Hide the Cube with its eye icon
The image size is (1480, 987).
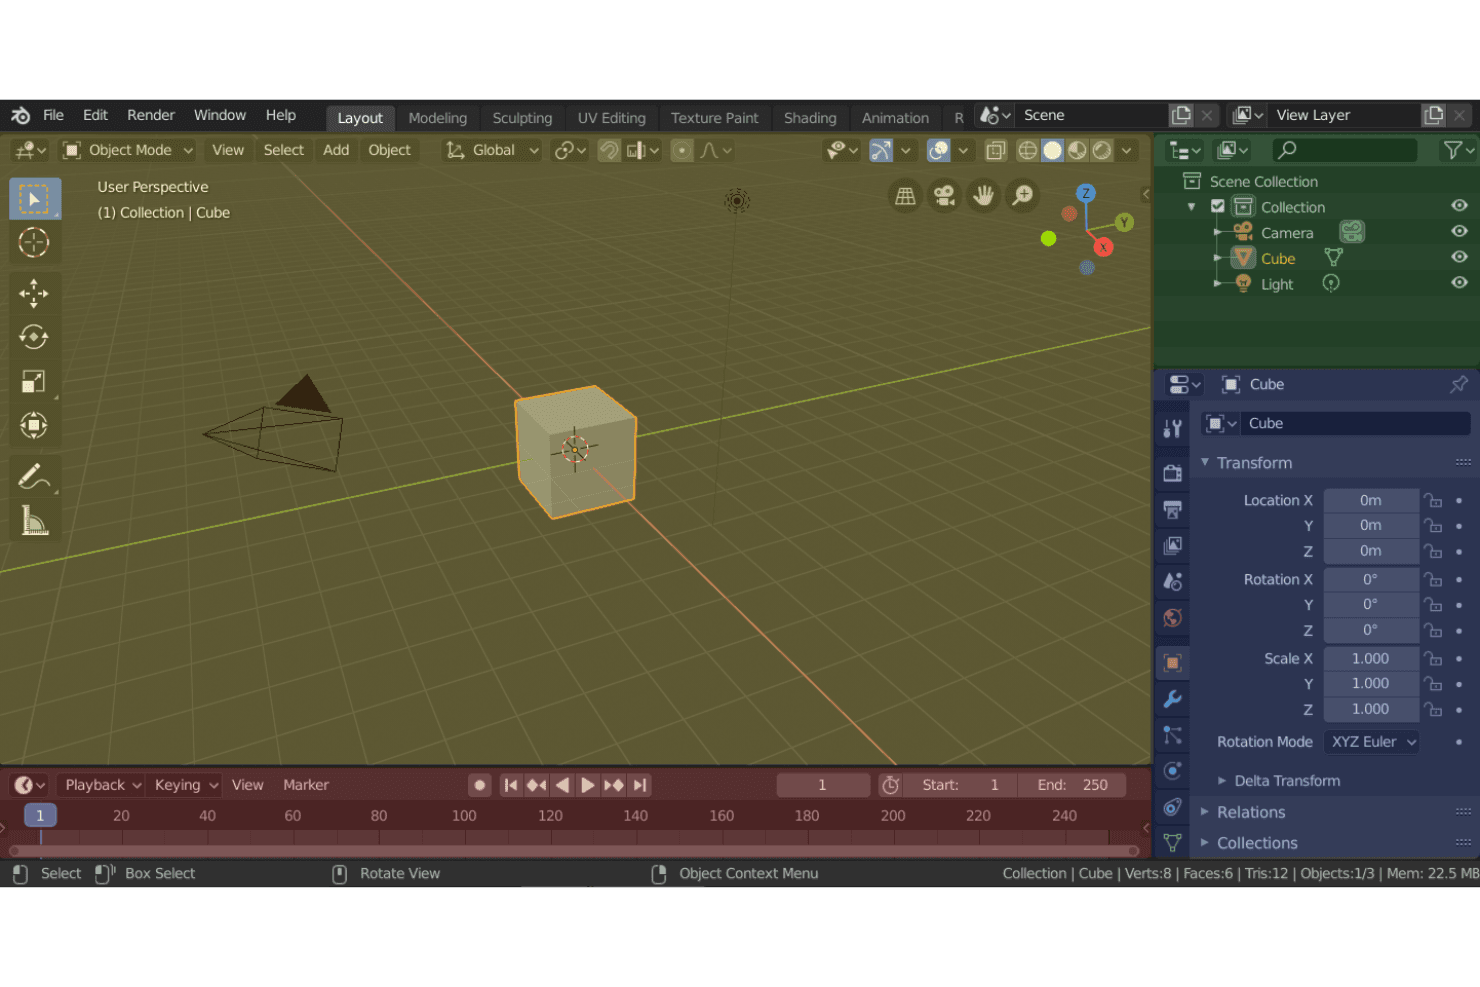(1459, 257)
